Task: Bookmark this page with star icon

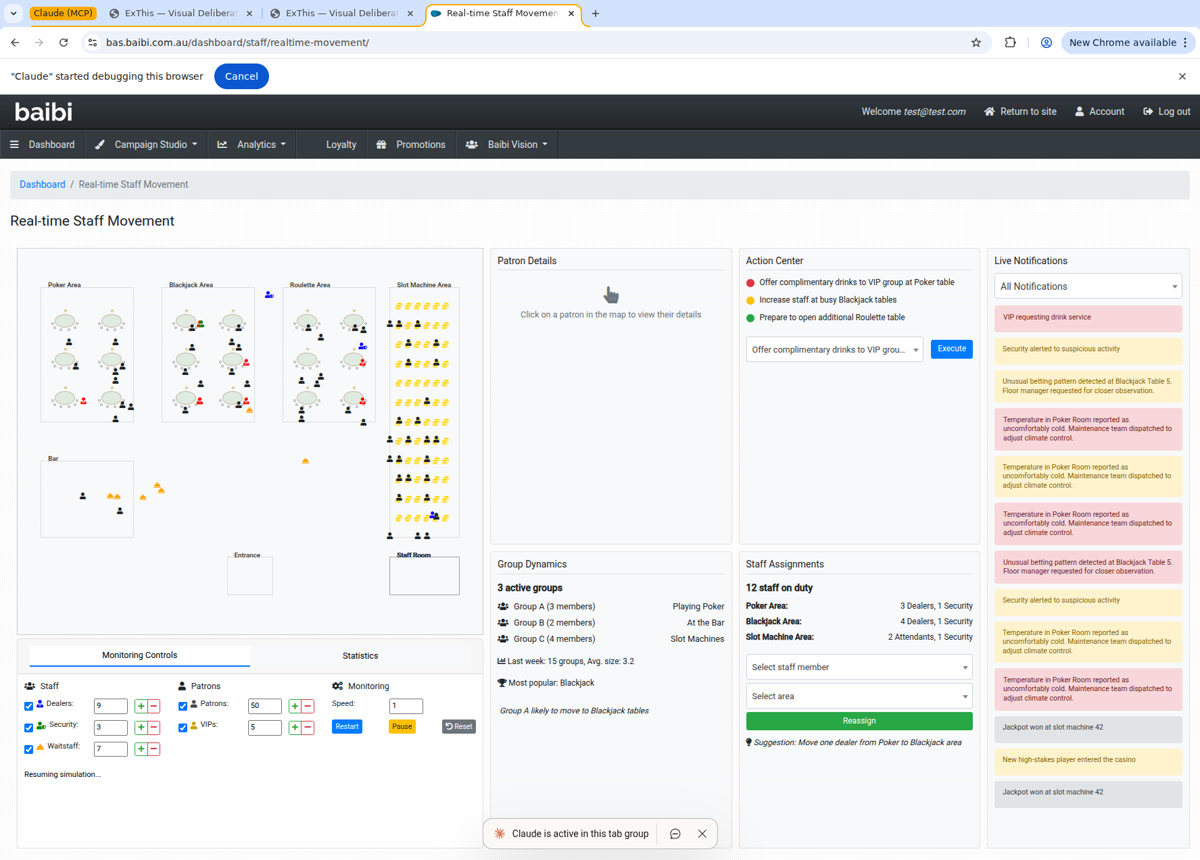Action: (x=976, y=43)
